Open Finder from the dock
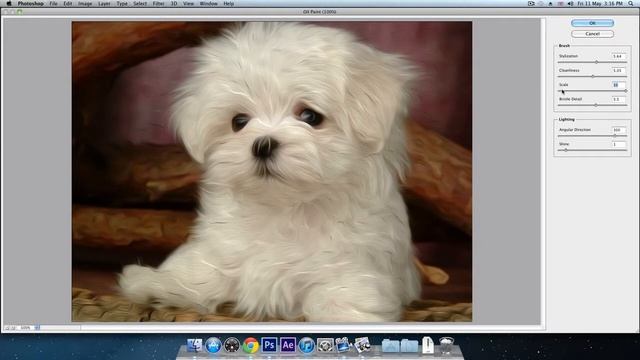 tap(194, 345)
